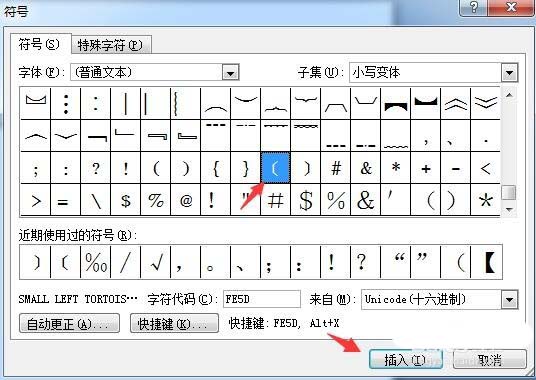Choose the small equals sign symbol
The width and height of the screenshot is (536, 380).
click(x=66, y=200)
